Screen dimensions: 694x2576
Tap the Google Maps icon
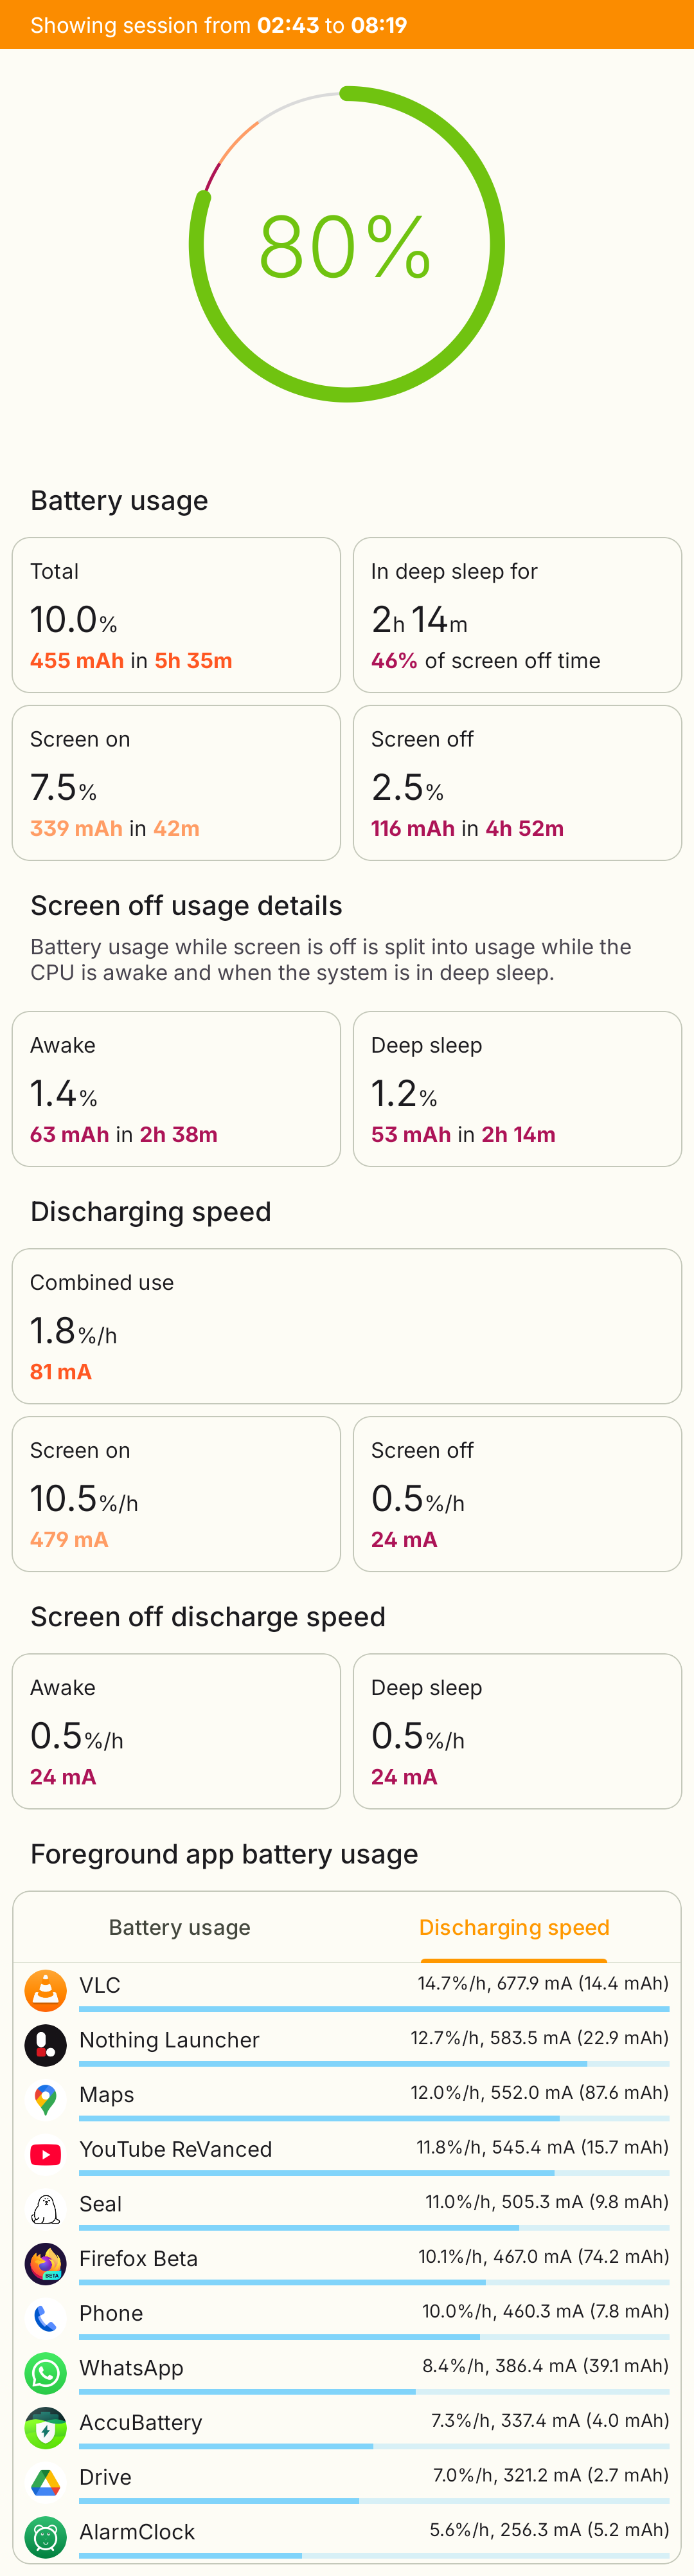tap(45, 2099)
